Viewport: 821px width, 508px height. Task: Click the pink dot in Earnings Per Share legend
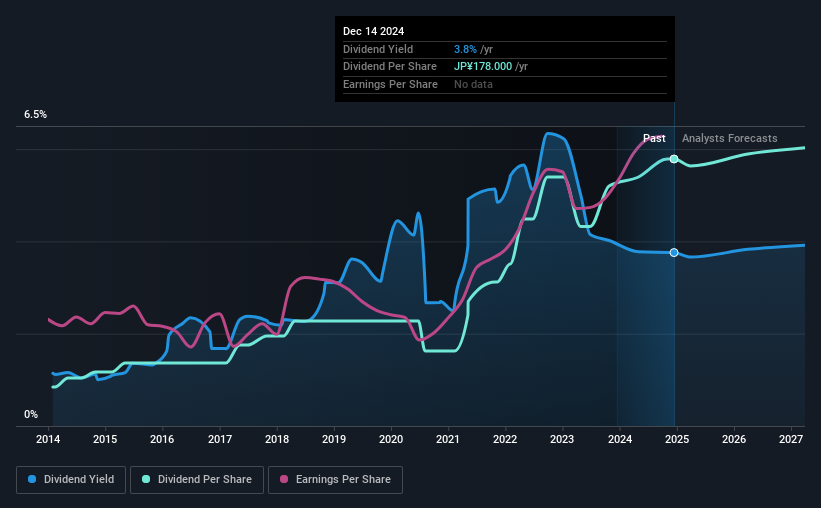(x=284, y=479)
